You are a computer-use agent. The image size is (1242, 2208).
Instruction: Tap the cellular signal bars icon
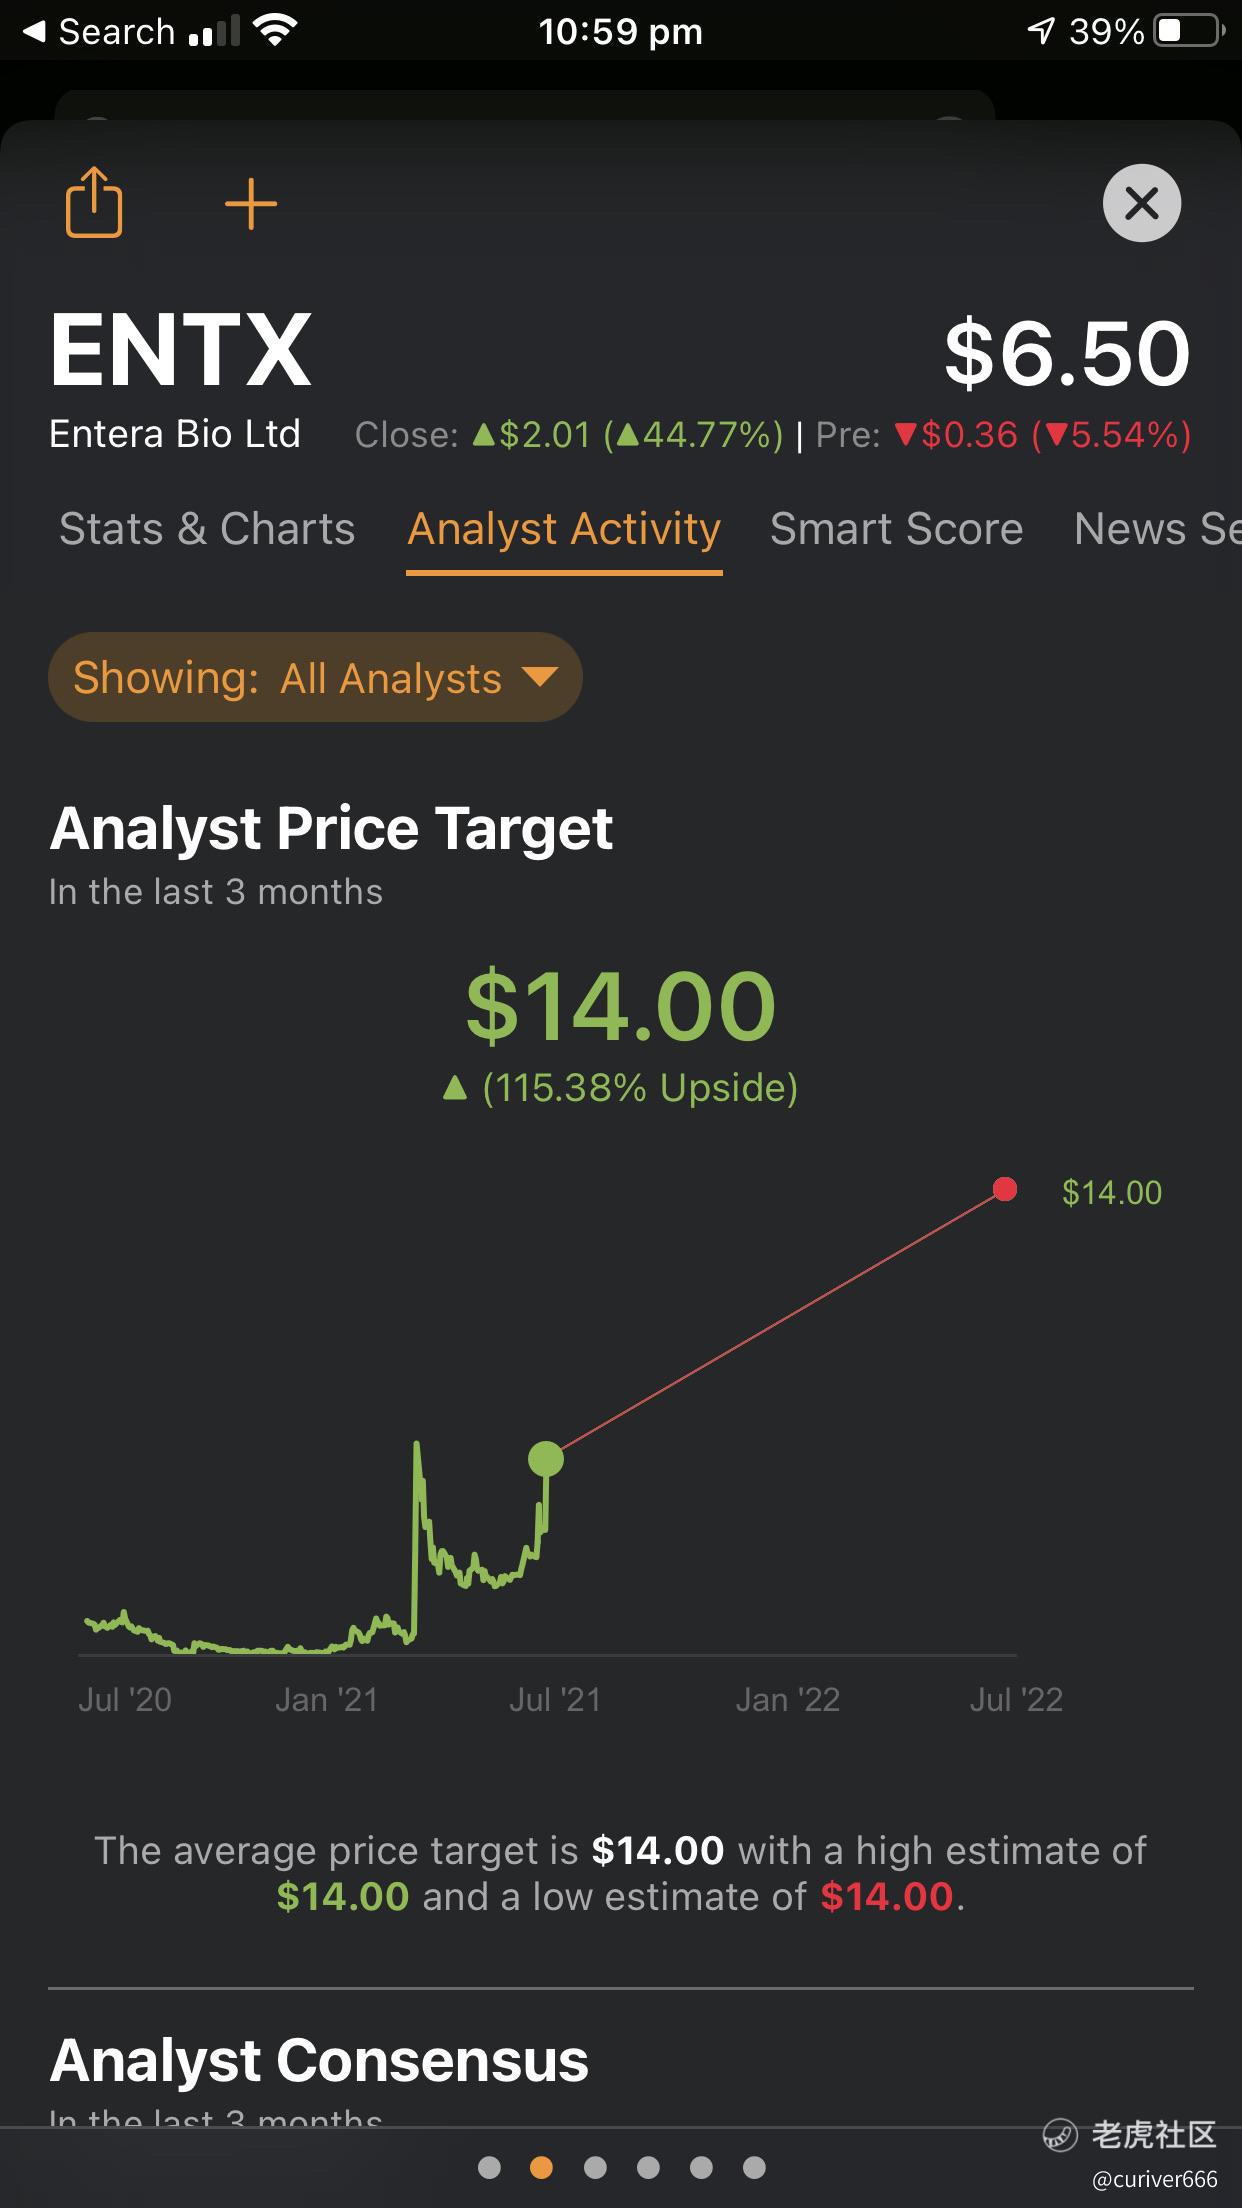[214, 31]
